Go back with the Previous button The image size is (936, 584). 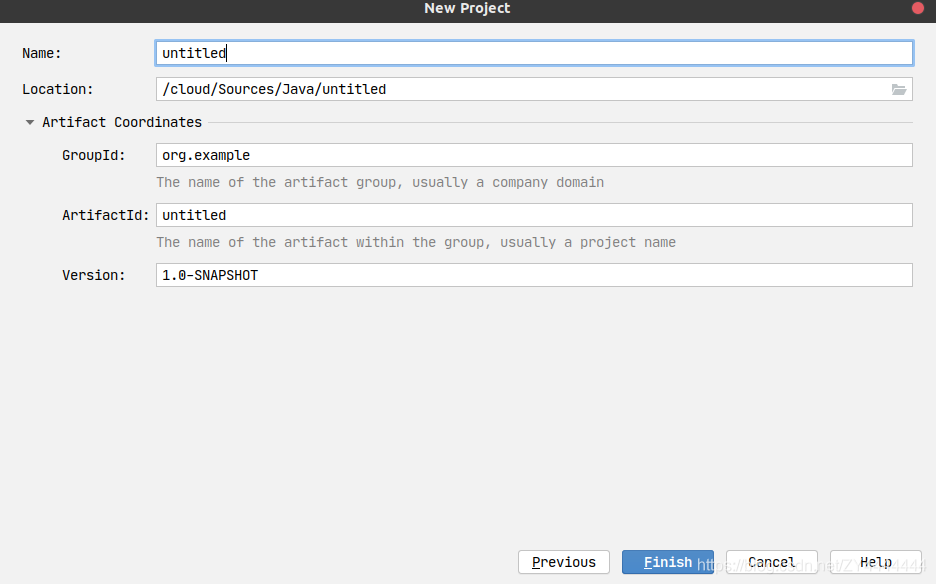(564, 562)
